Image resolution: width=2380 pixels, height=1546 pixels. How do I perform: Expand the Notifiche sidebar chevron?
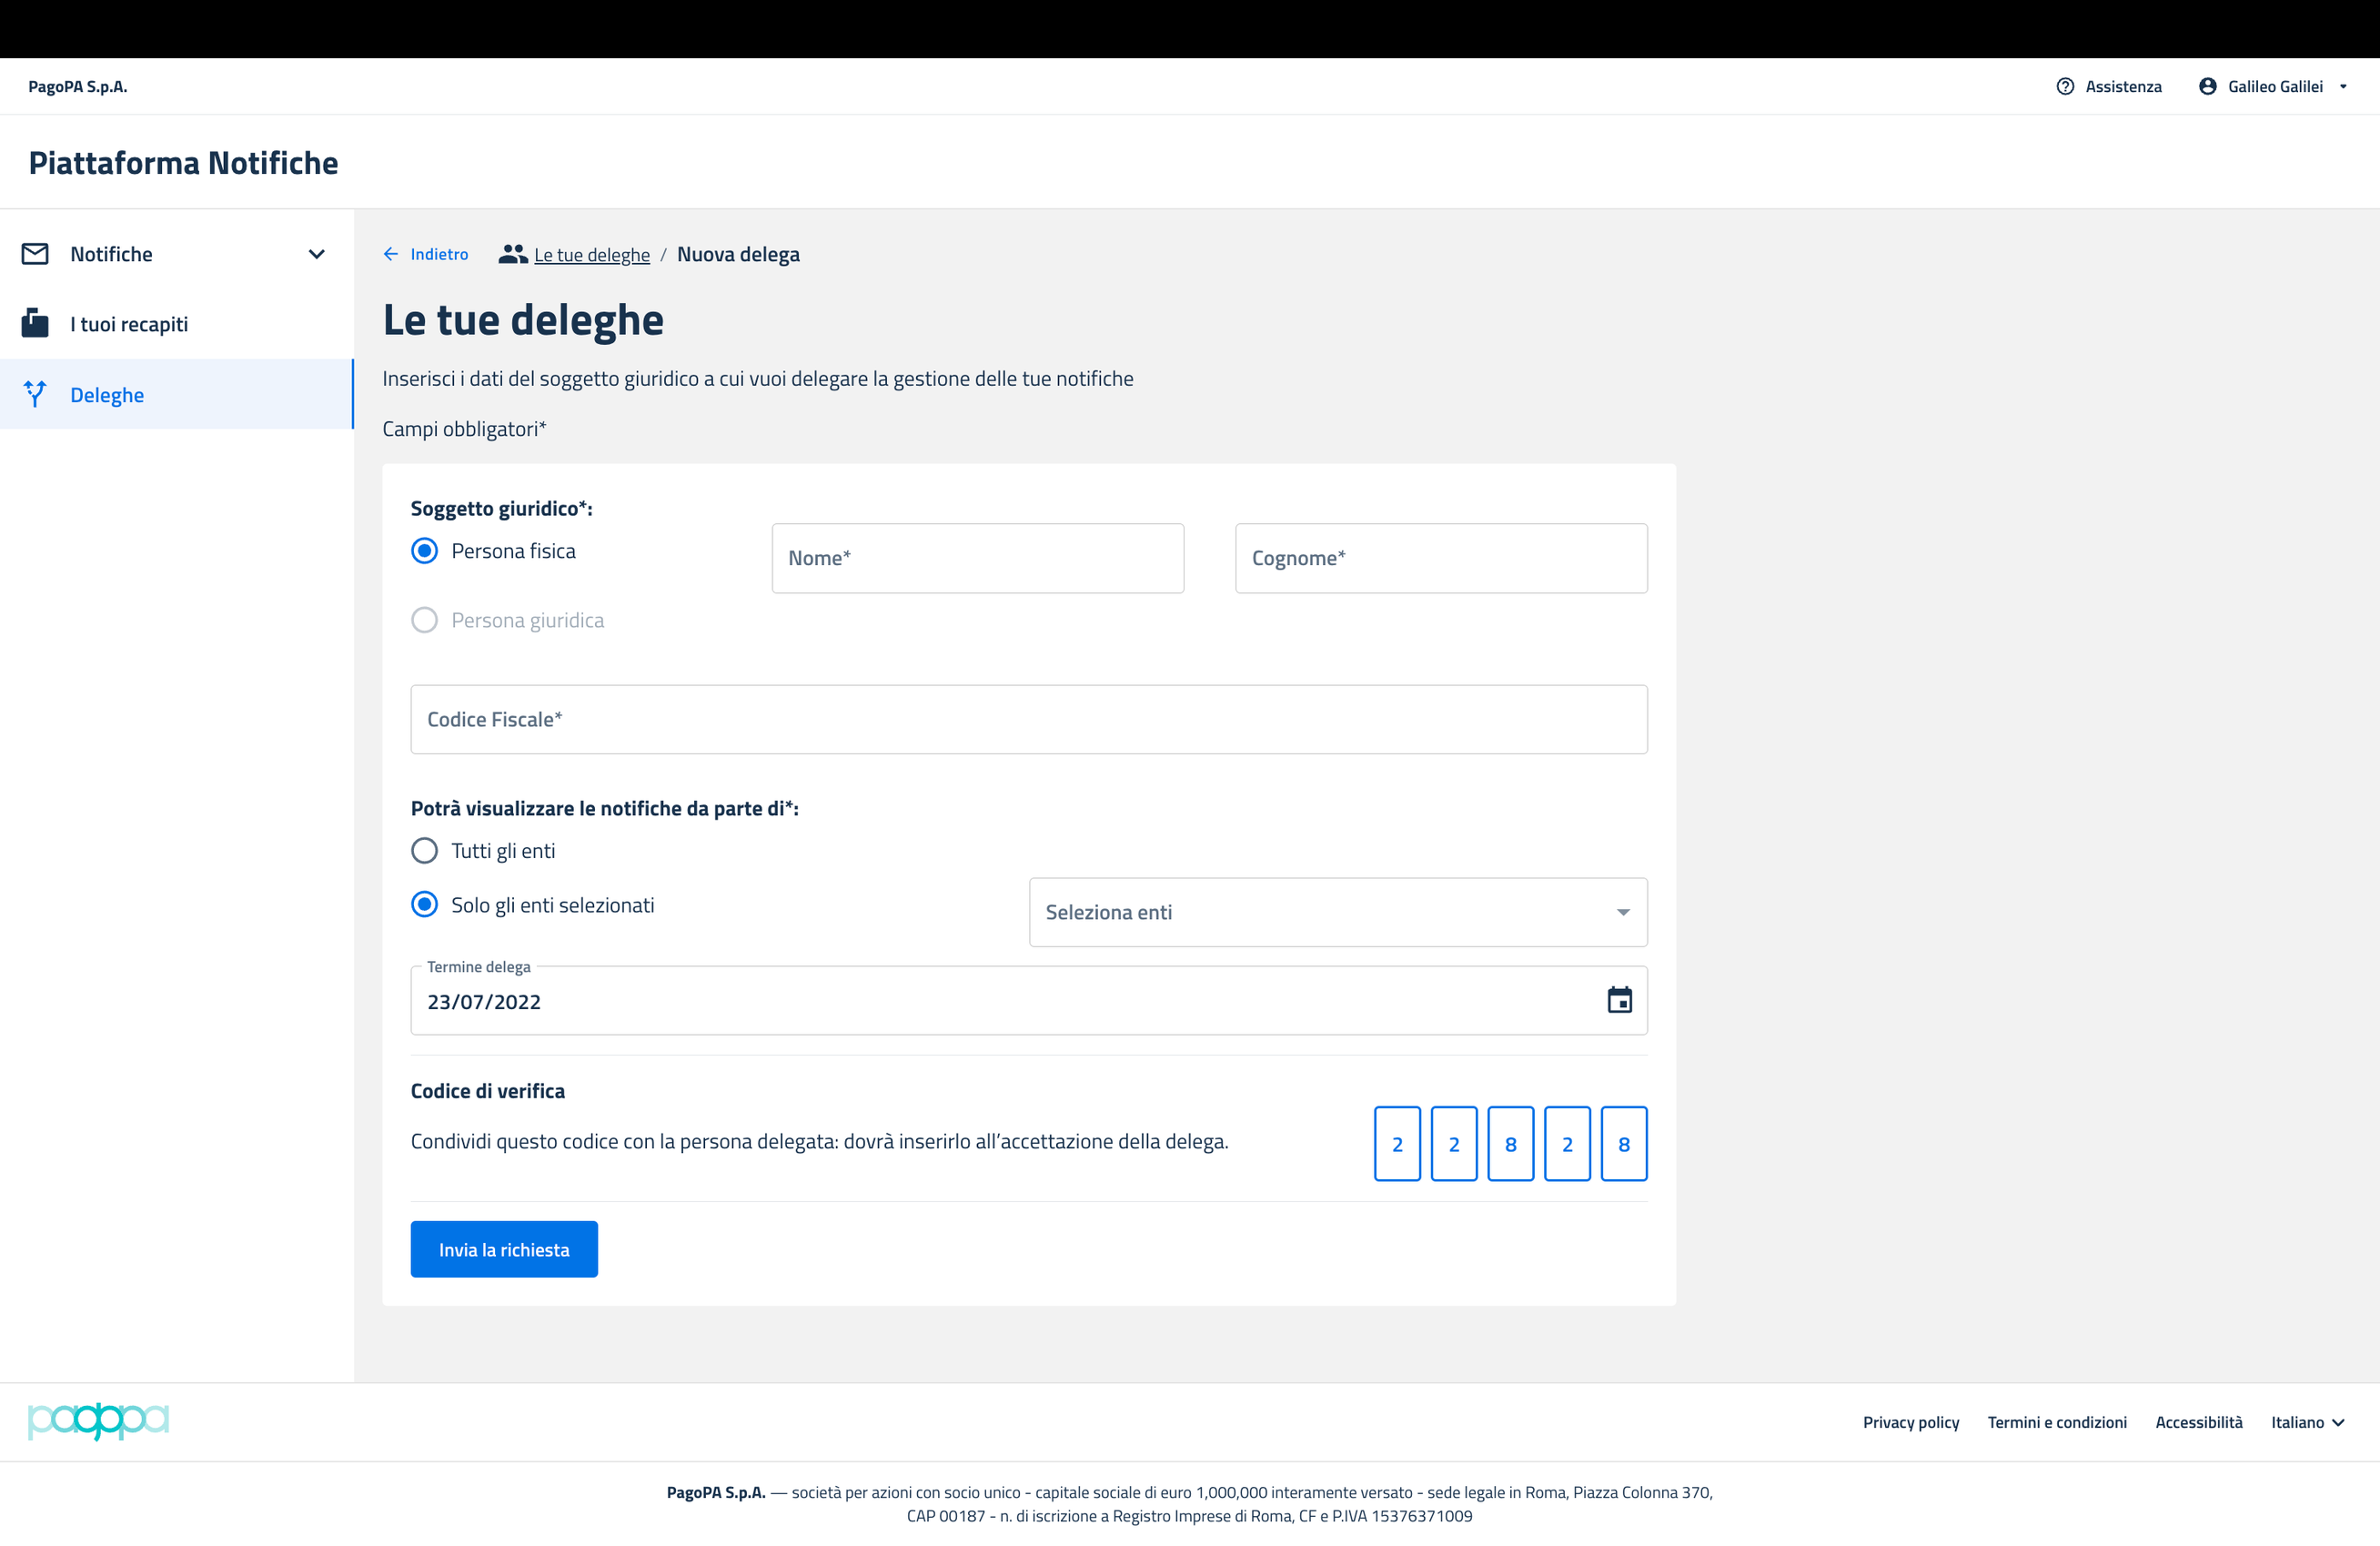(x=316, y=254)
